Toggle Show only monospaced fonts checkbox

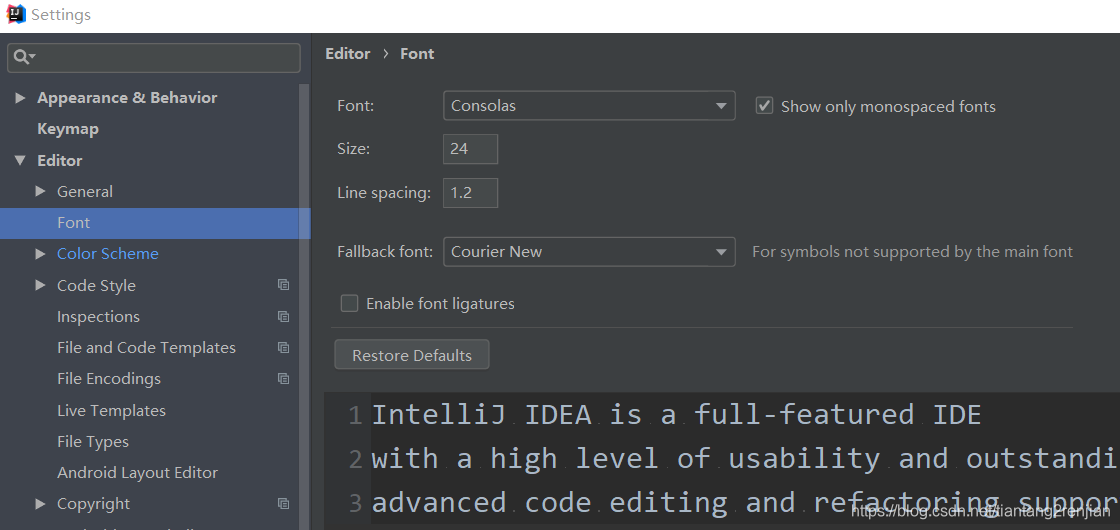click(764, 106)
